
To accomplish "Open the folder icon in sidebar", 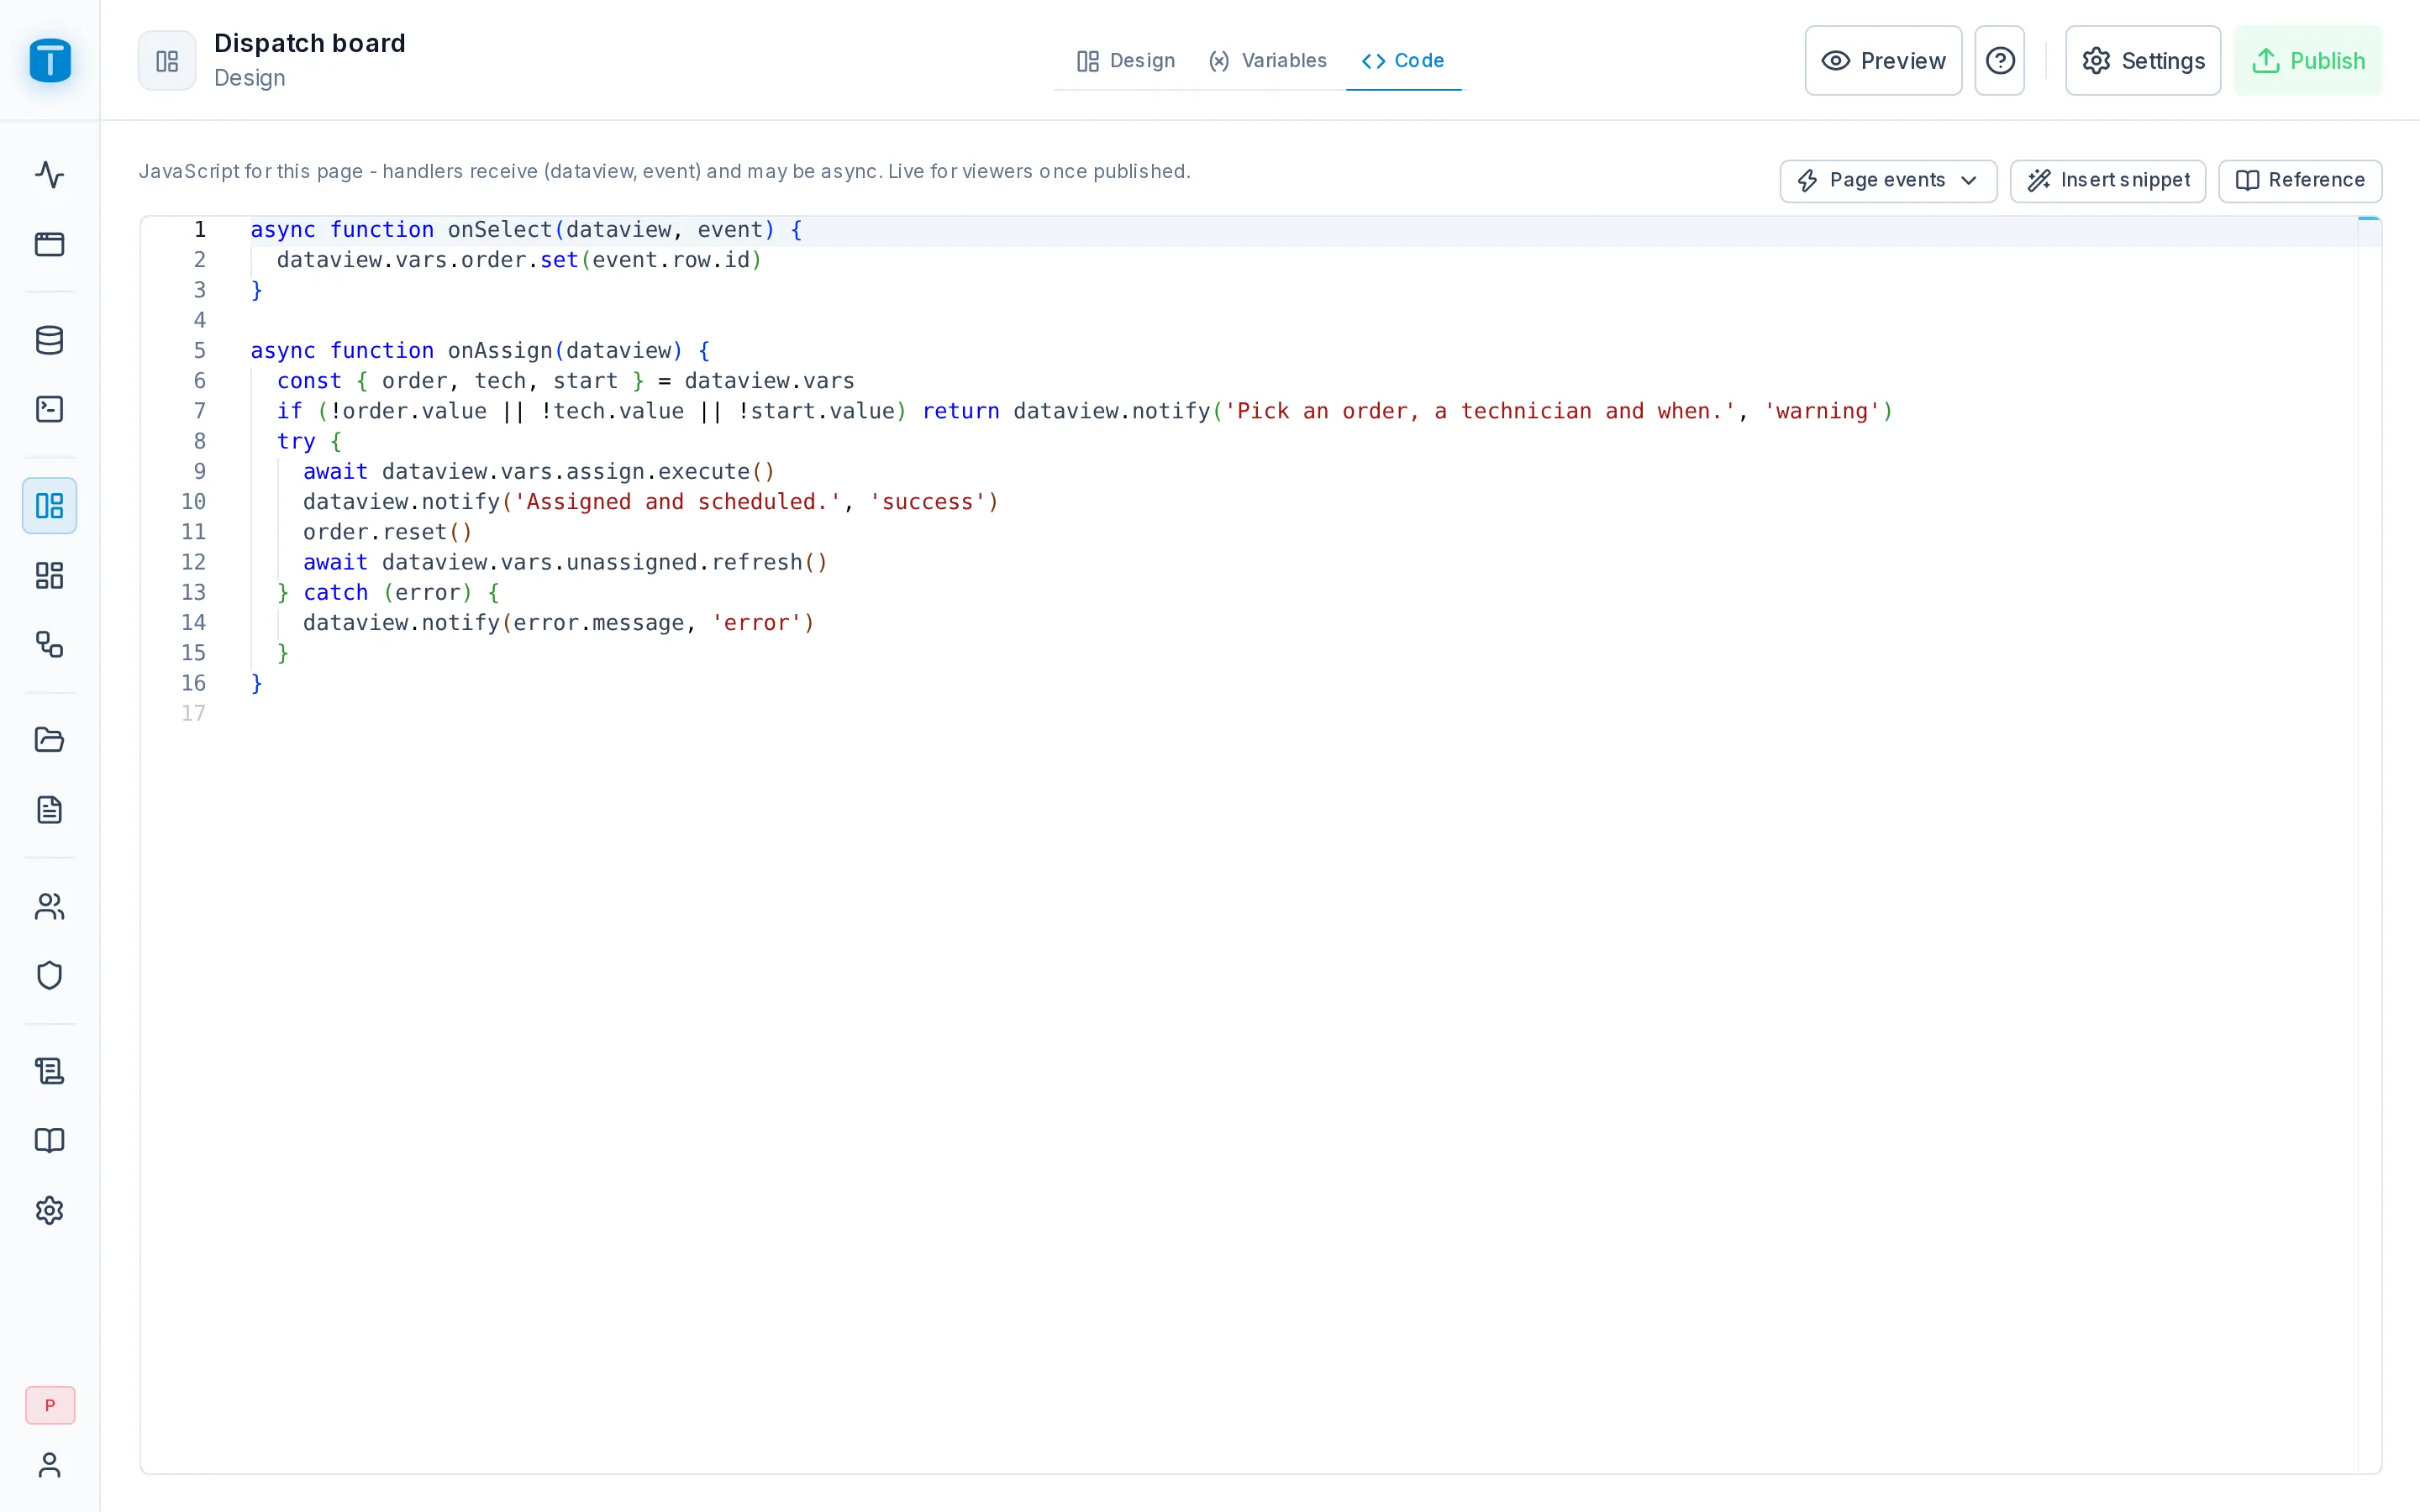I will click(50, 740).
